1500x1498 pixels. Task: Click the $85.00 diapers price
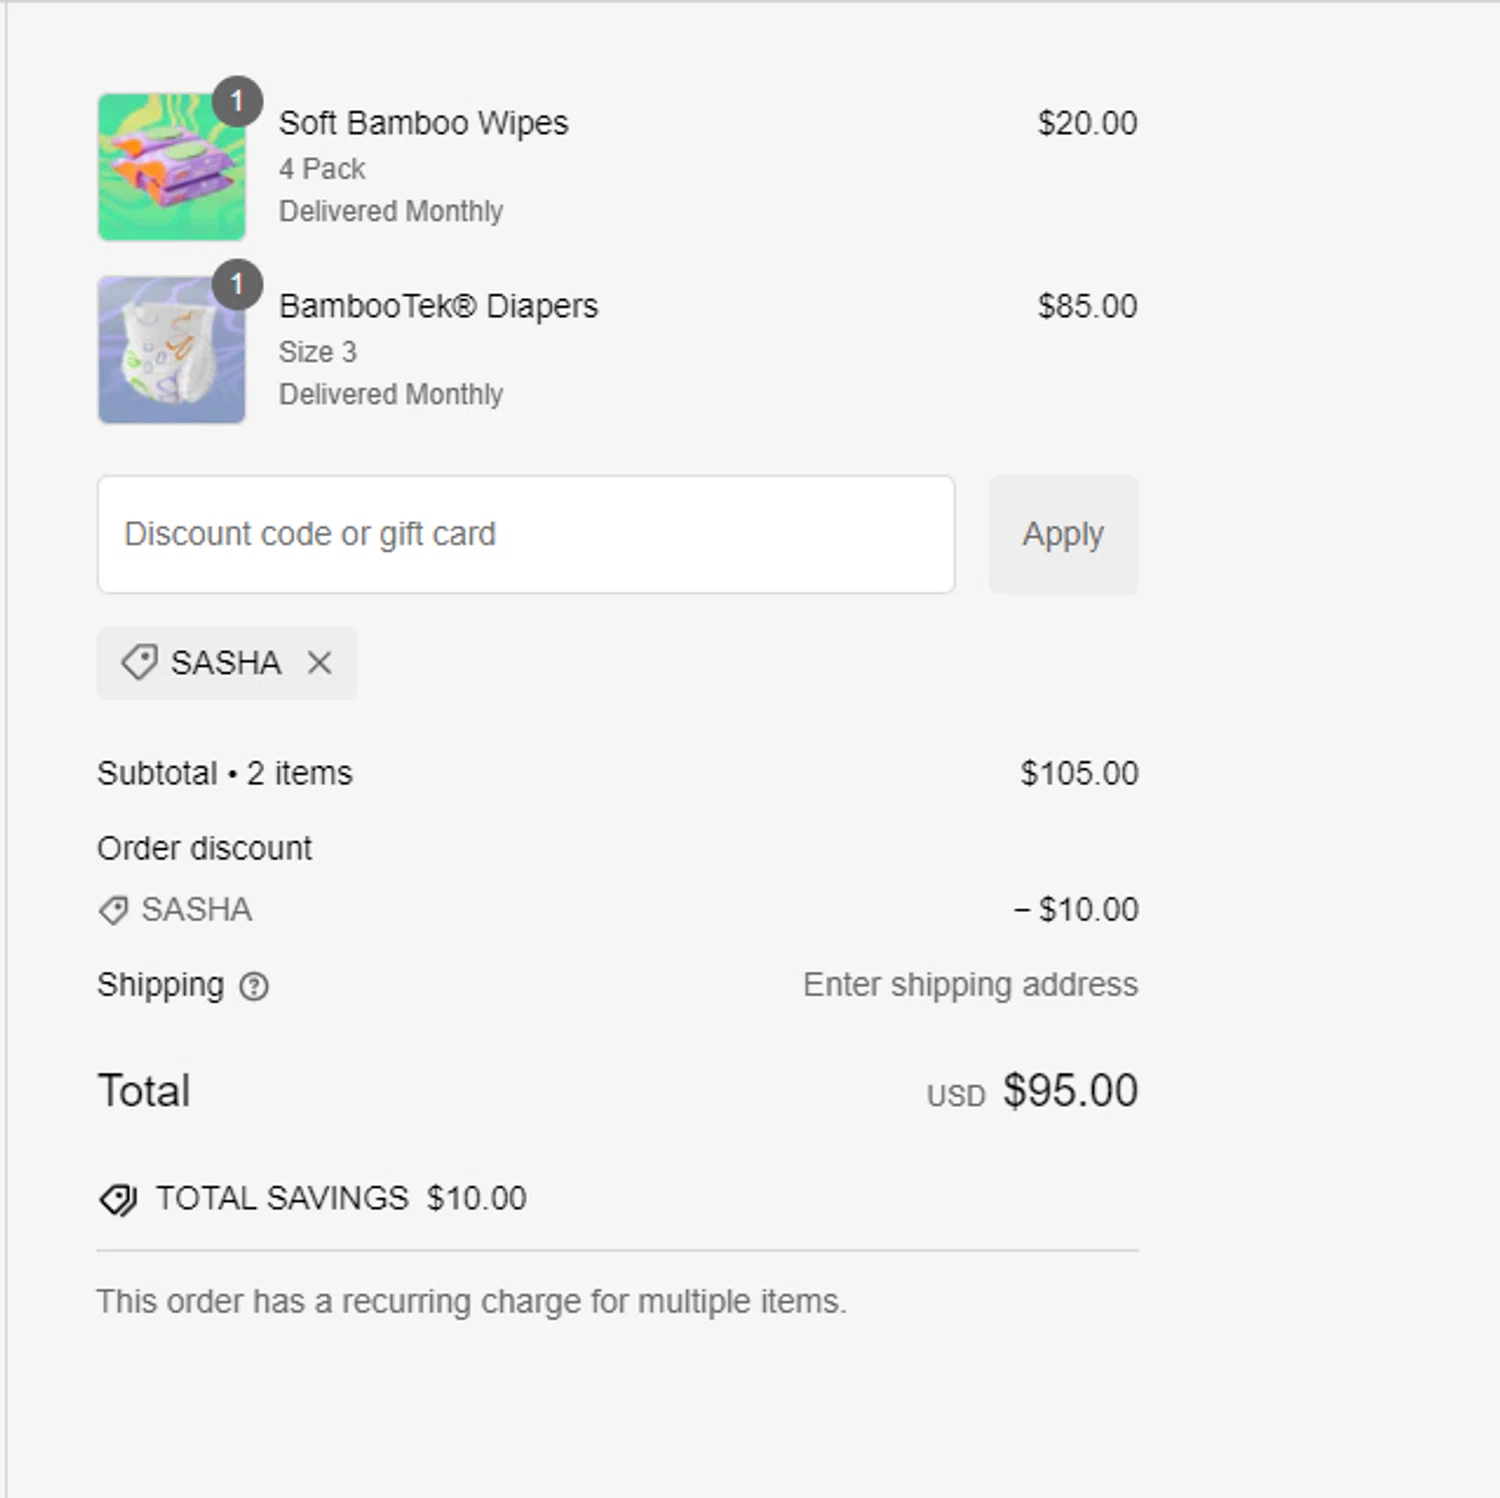pyautogui.click(x=1087, y=306)
